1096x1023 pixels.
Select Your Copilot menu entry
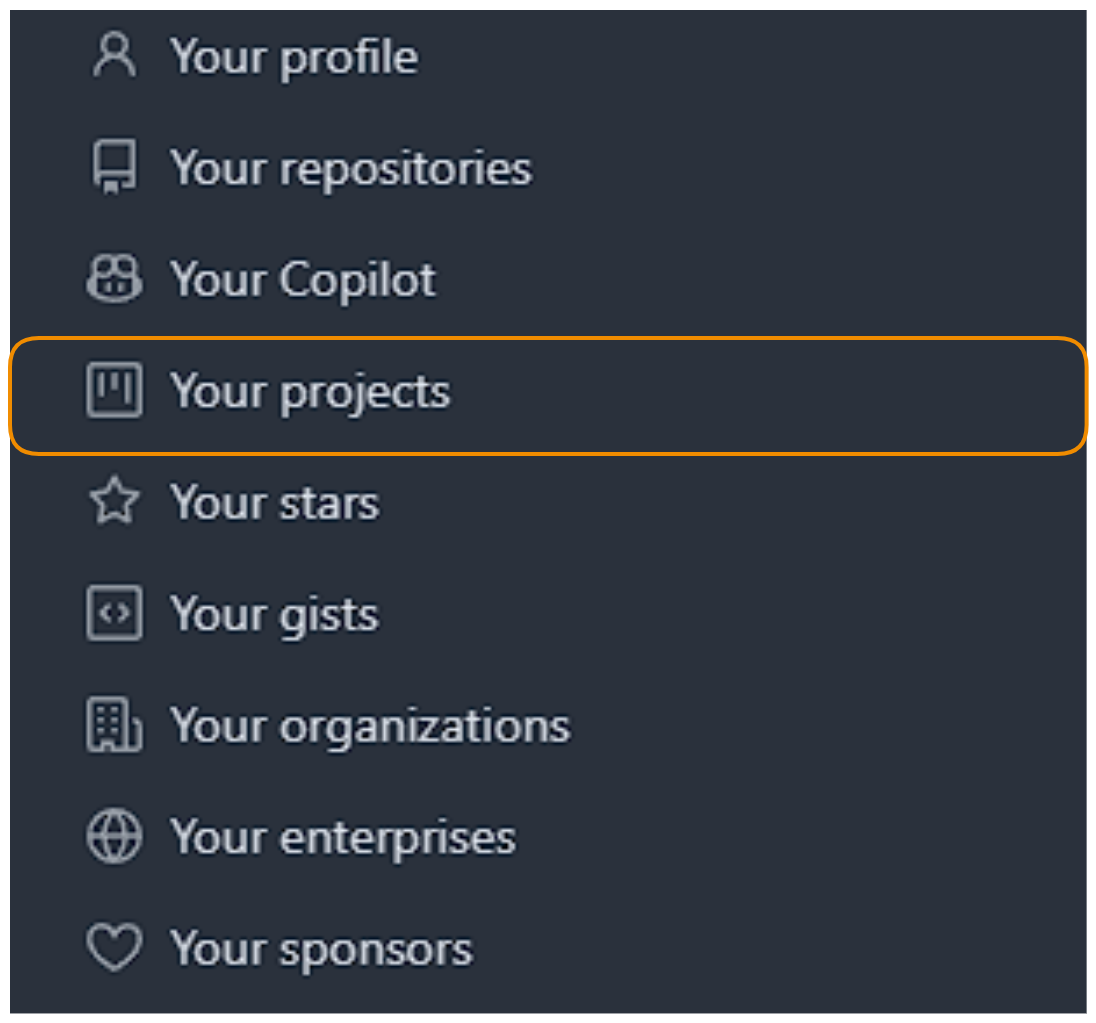(303, 280)
